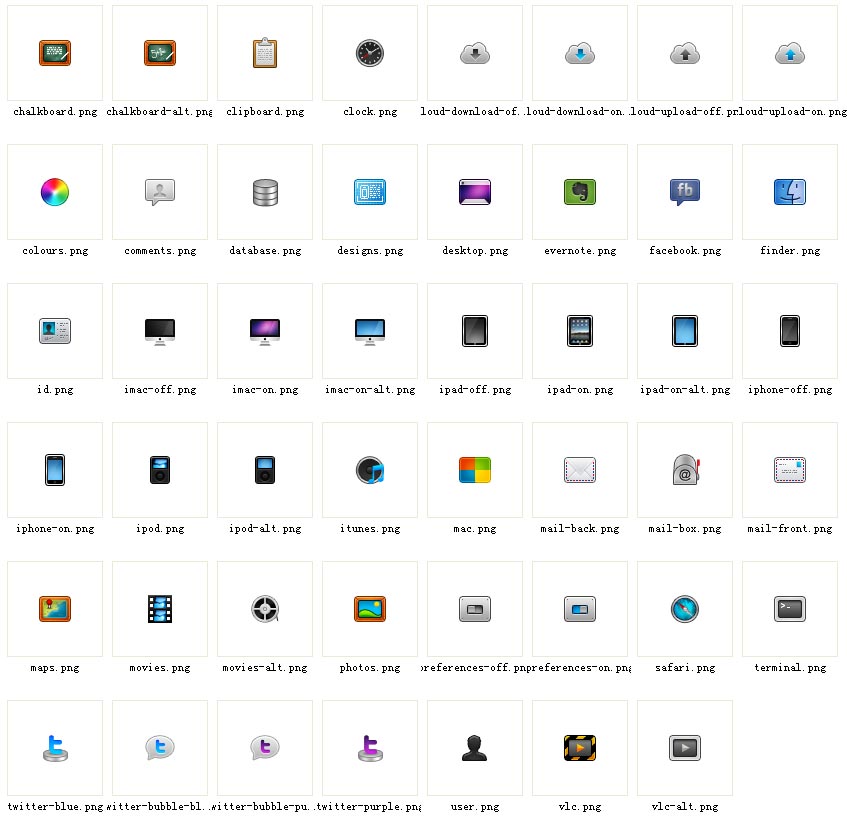
Task: Select the grey vlc-alt play icon
Action: (x=685, y=748)
